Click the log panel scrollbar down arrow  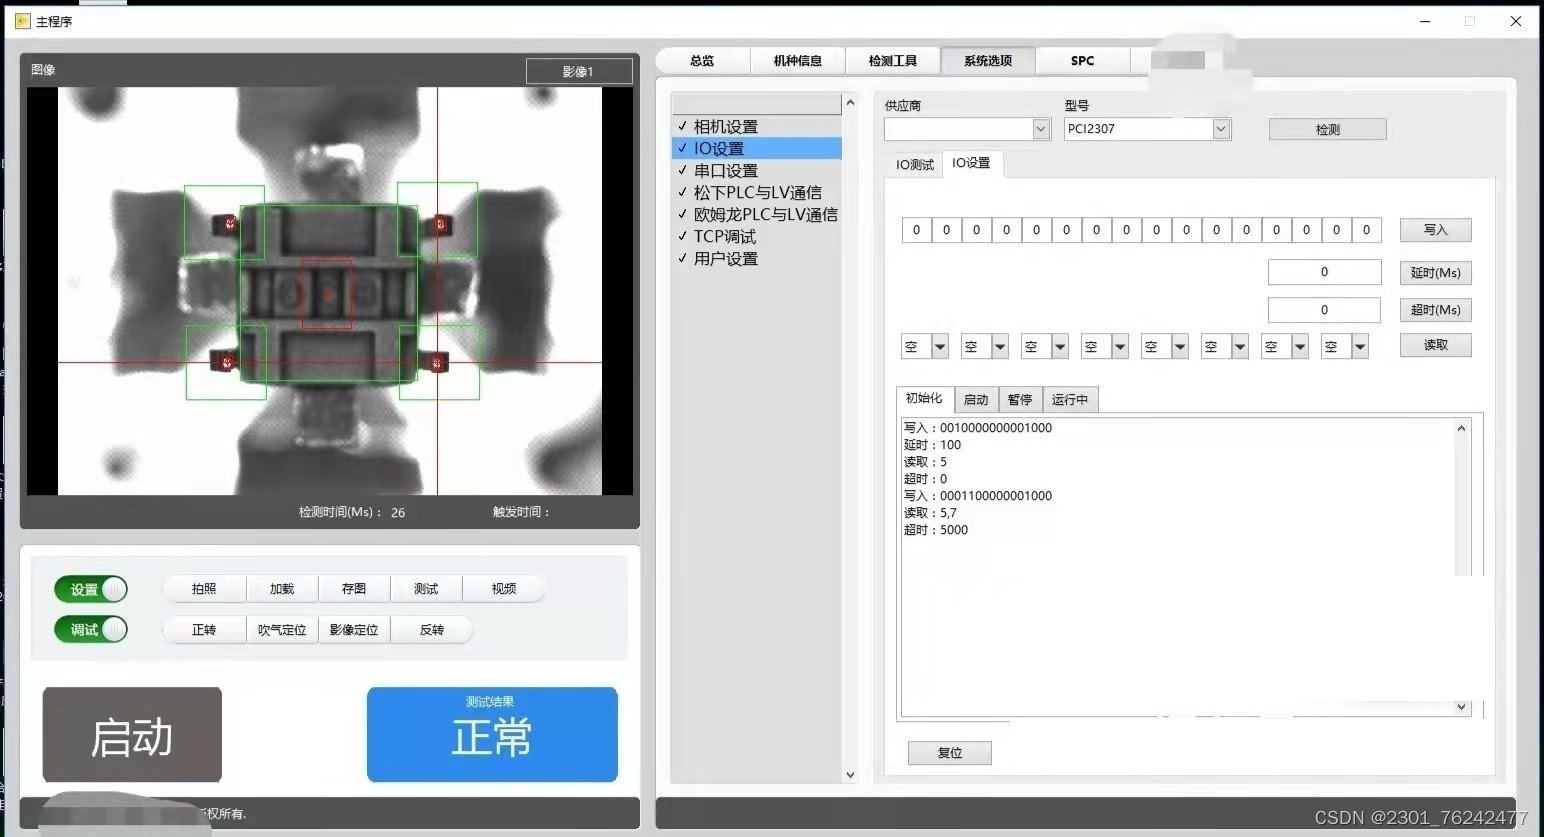coord(1462,707)
